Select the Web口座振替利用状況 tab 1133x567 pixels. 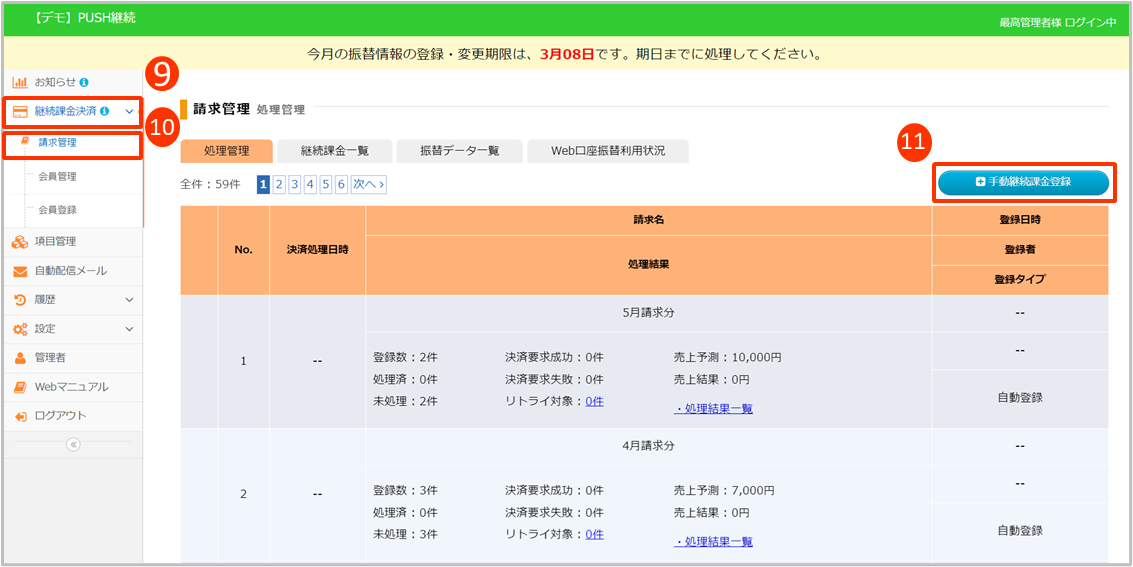click(607, 151)
